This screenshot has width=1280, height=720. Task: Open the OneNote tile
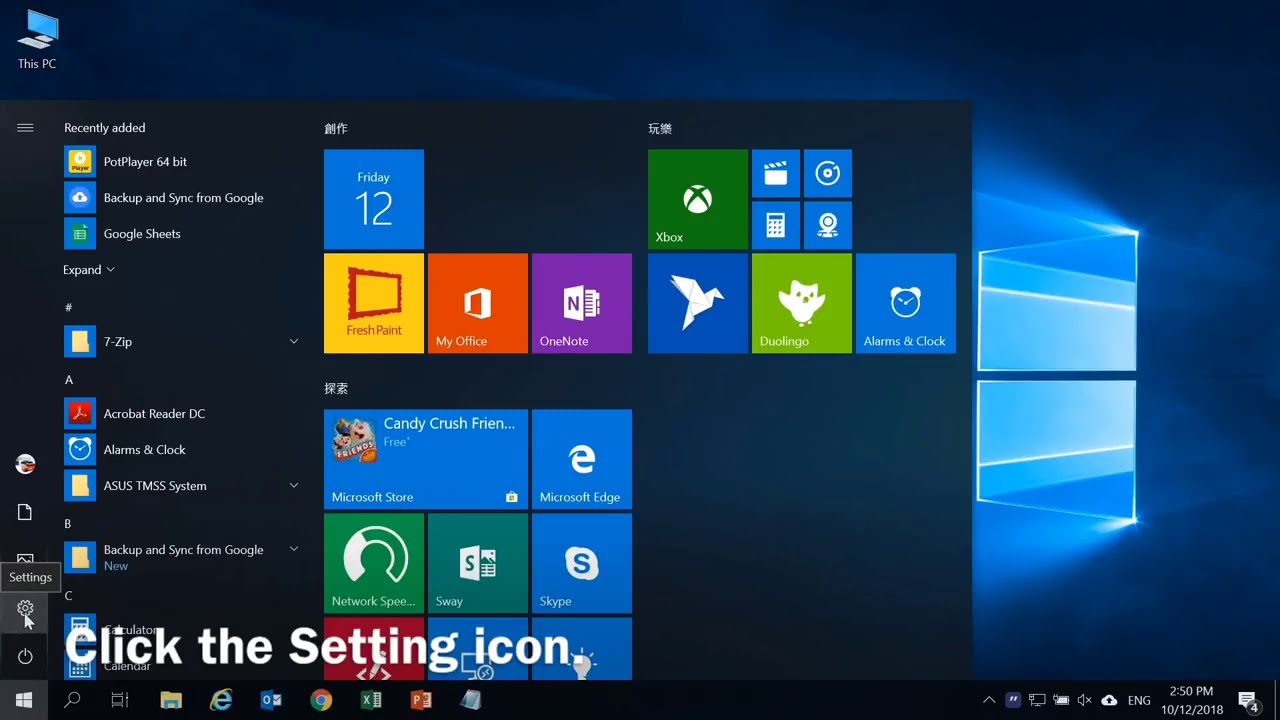pos(582,303)
